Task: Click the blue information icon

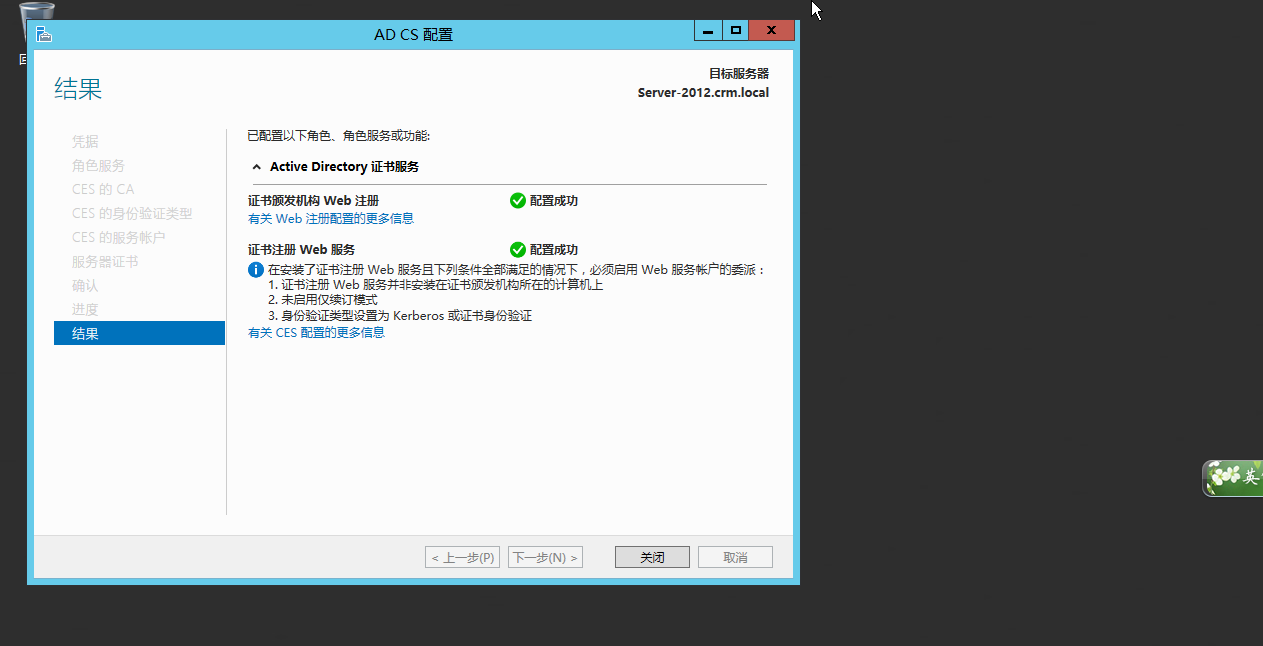Action: point(256,270)
